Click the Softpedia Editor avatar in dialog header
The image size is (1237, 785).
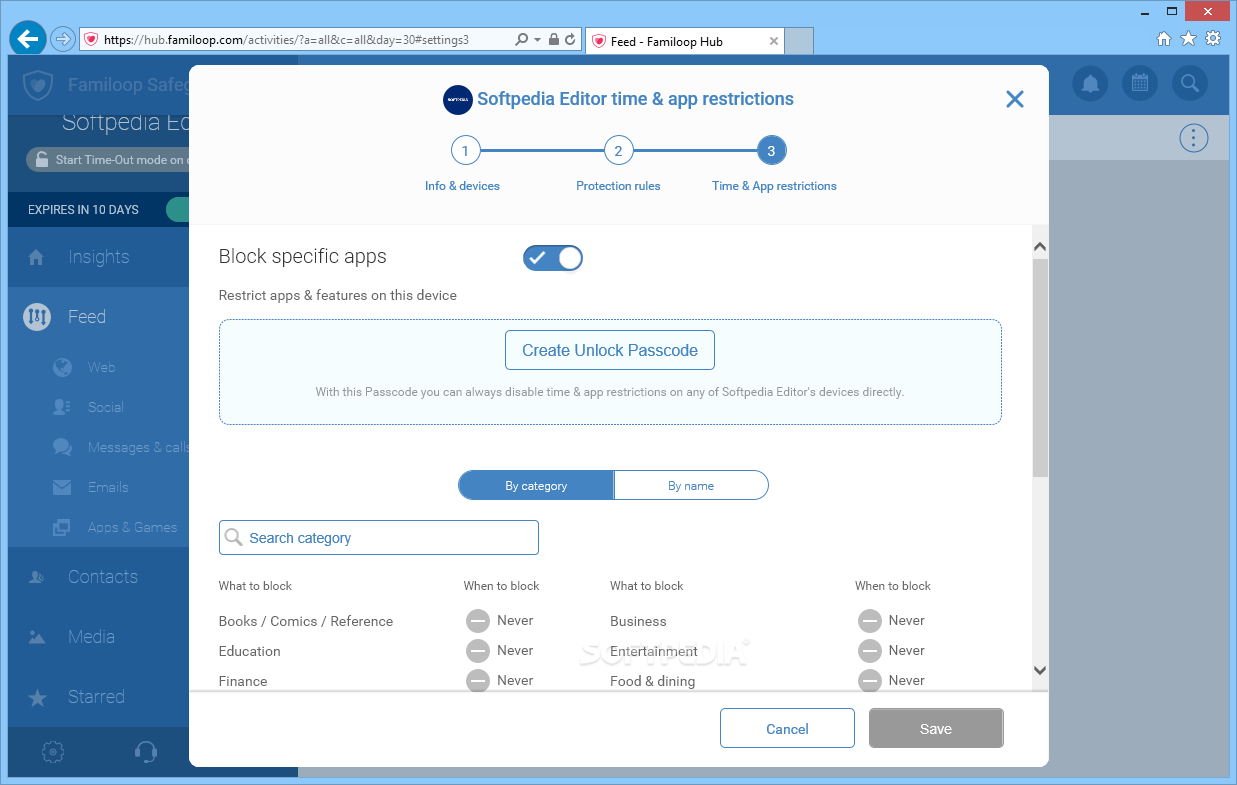[457, 99]
